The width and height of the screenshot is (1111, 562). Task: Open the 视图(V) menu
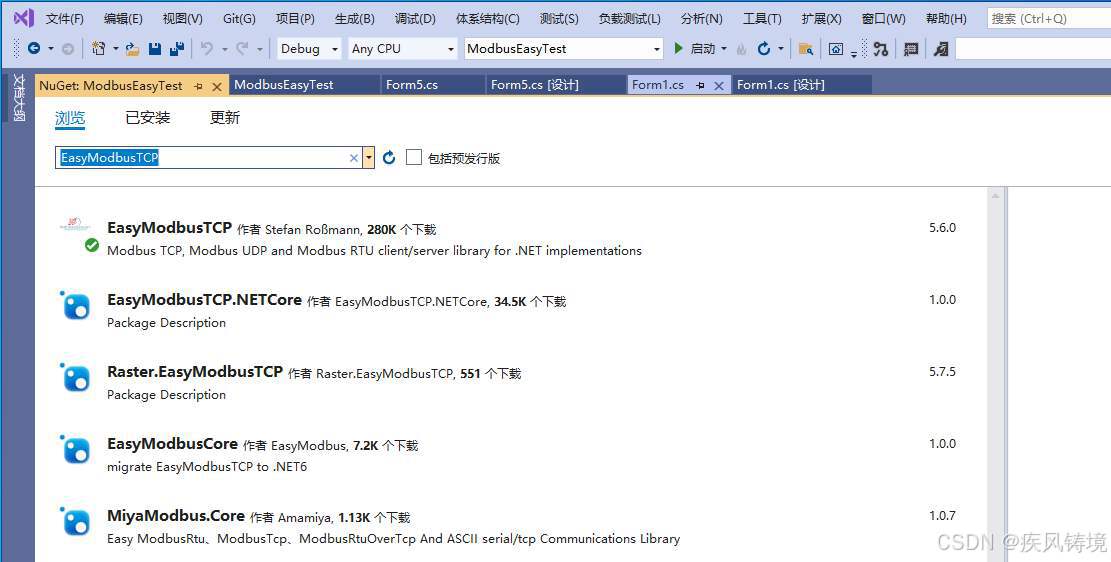coord(183,18)
